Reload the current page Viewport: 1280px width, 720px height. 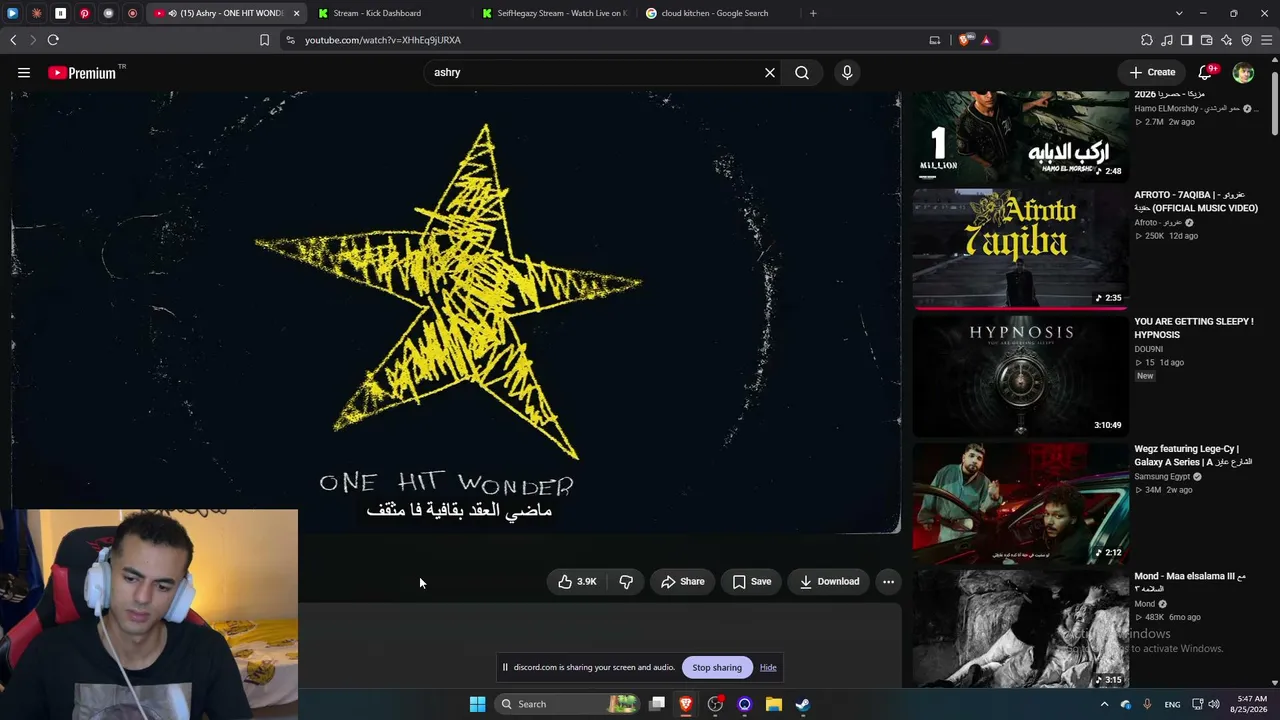tap(53, 40)
